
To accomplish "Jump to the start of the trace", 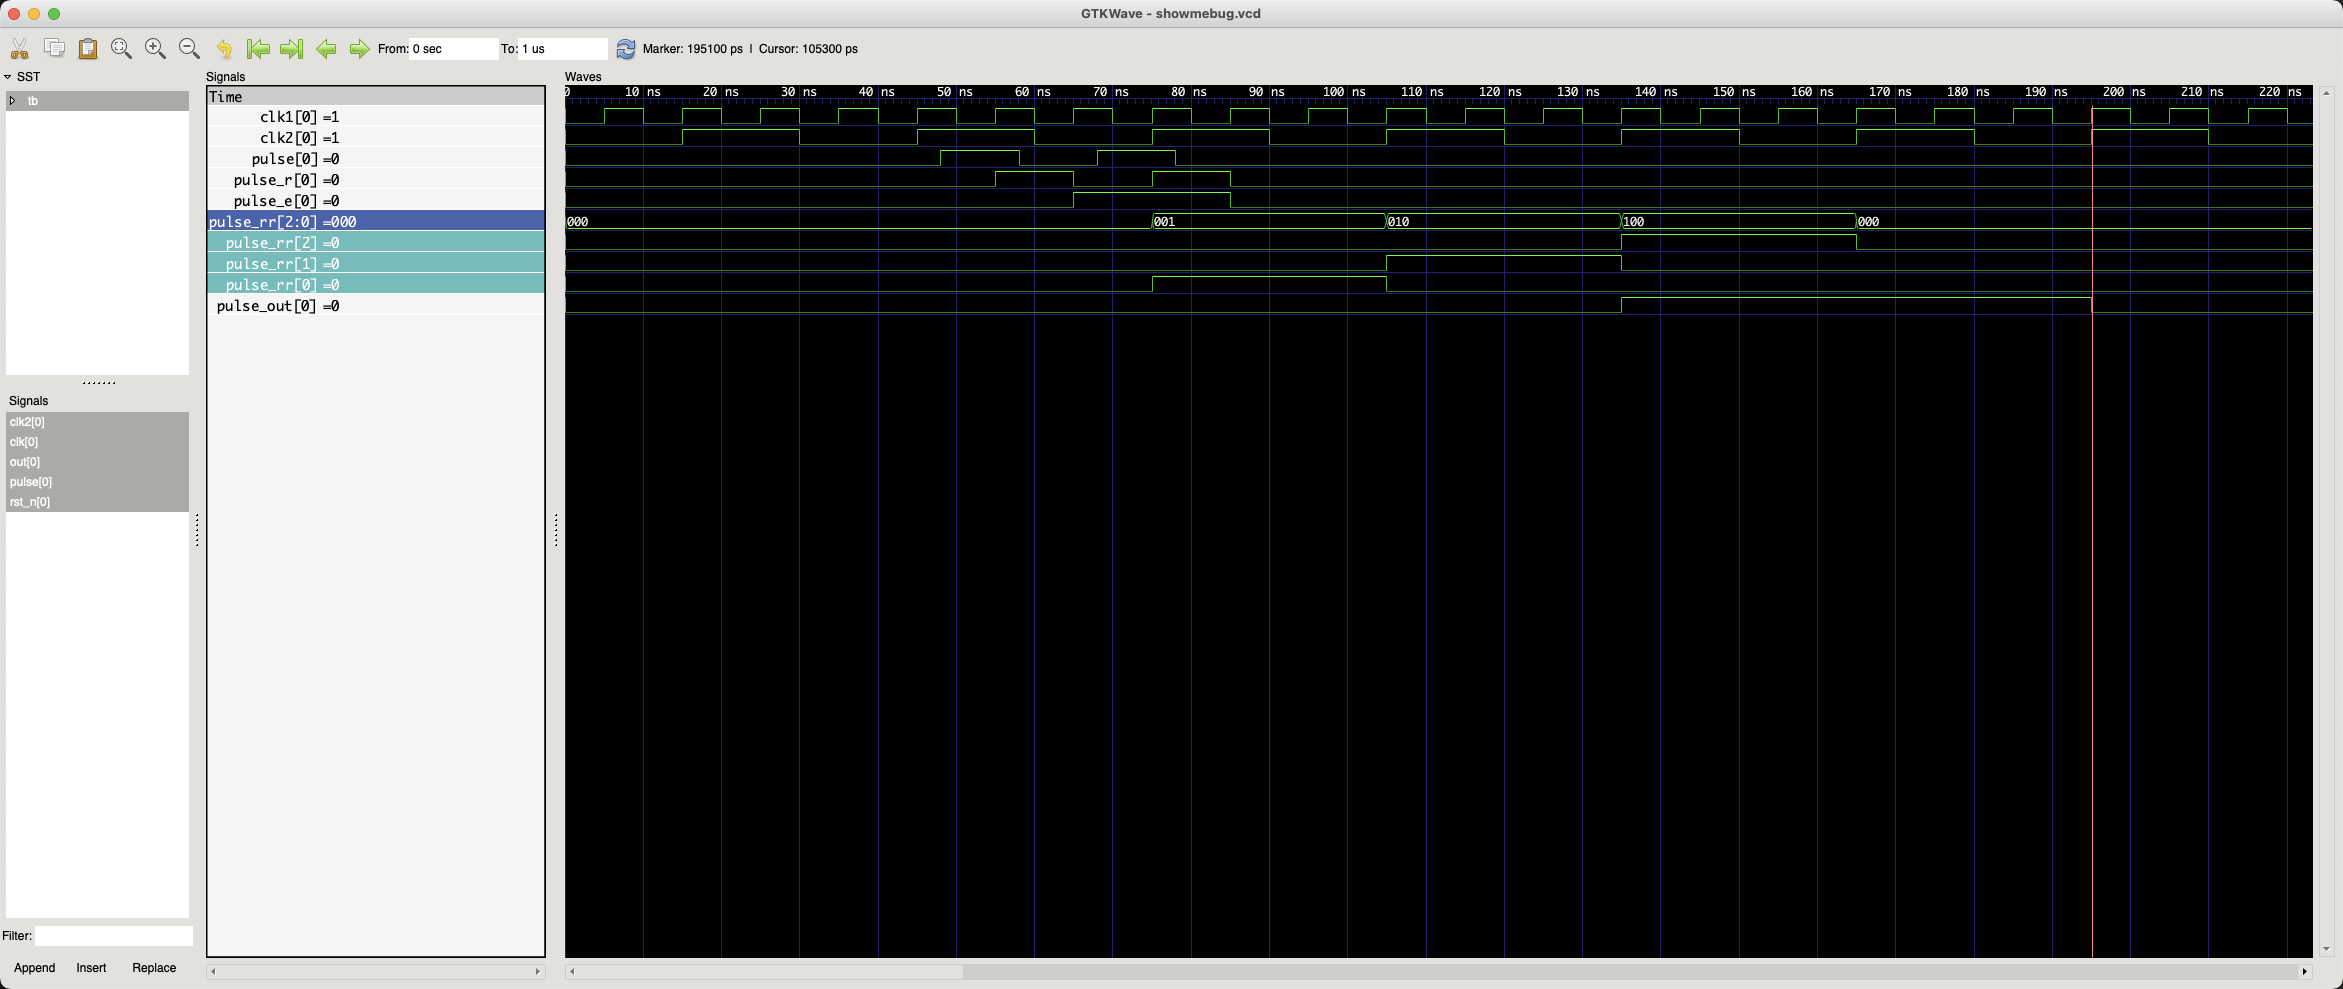I will click(258, 48).
